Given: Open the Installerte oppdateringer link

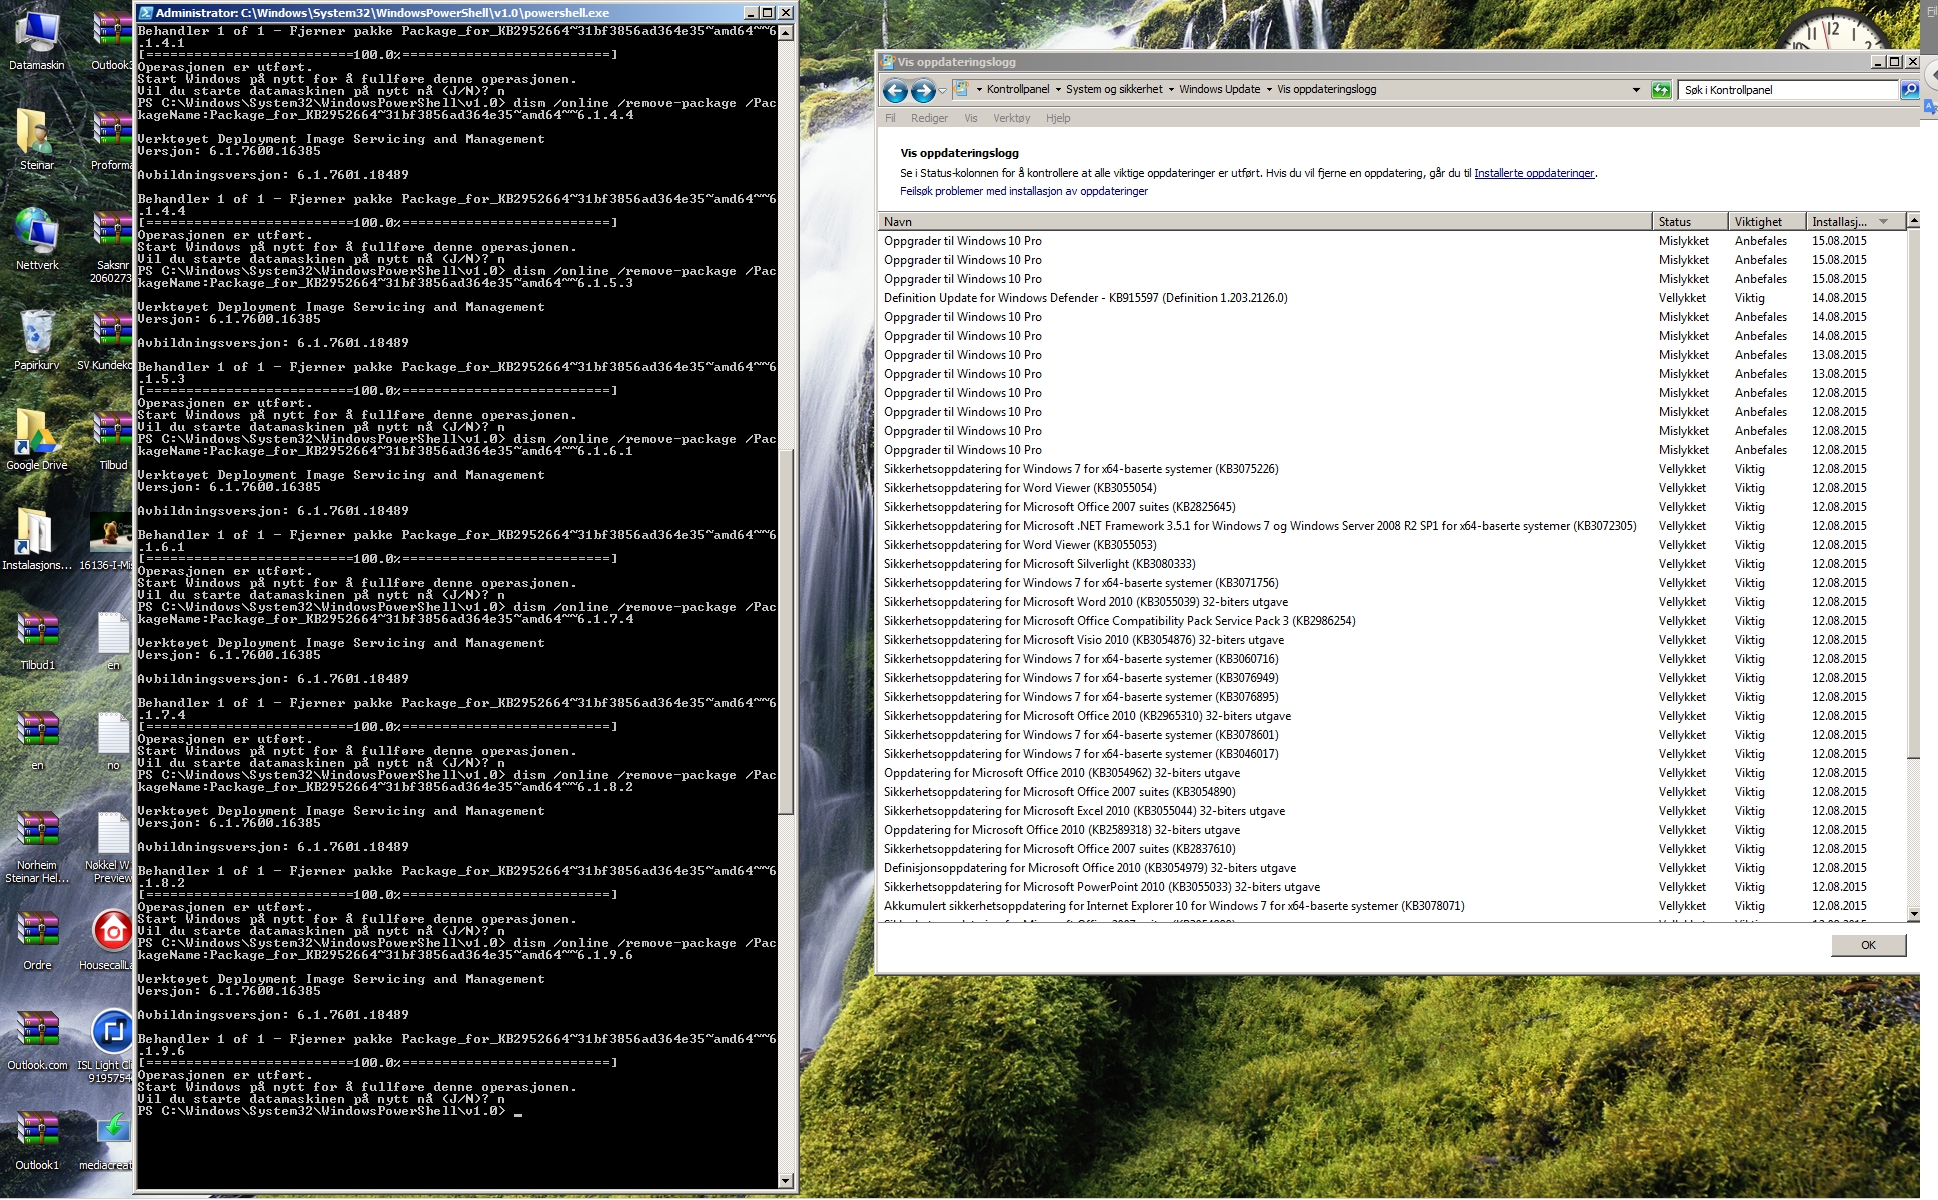Looking at the screenshot, I should tap(1534, 173).
